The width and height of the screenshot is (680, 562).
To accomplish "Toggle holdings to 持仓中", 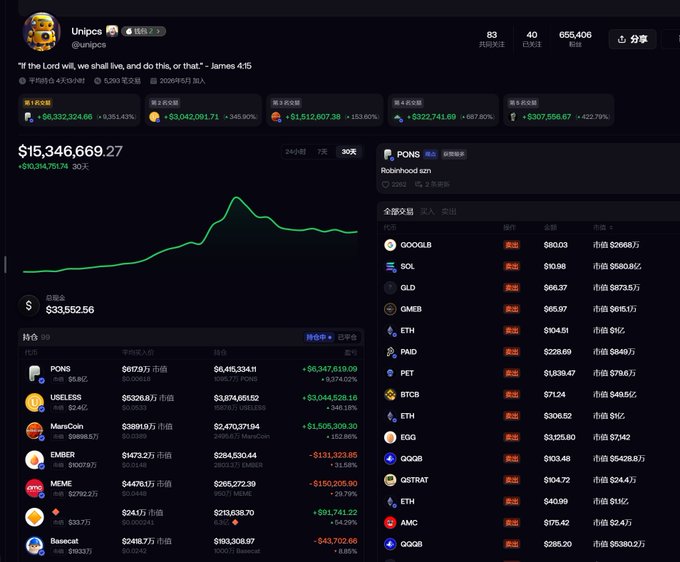I will pyautogui.click(x=319, y=337).
